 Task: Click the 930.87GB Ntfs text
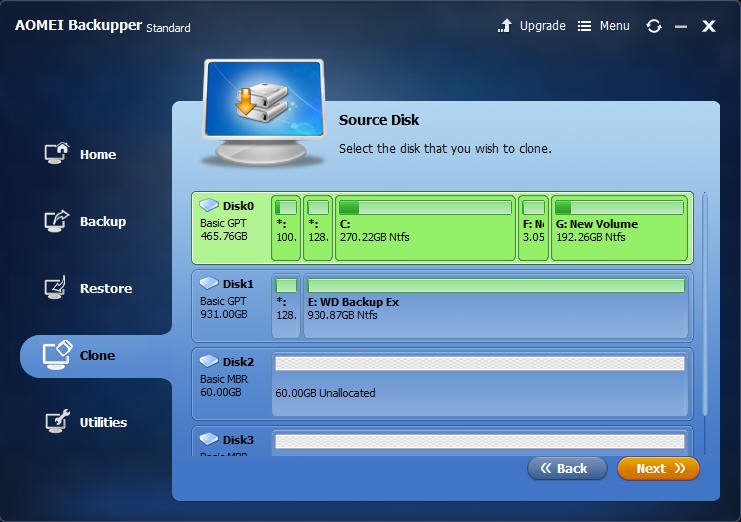(342, 315)
